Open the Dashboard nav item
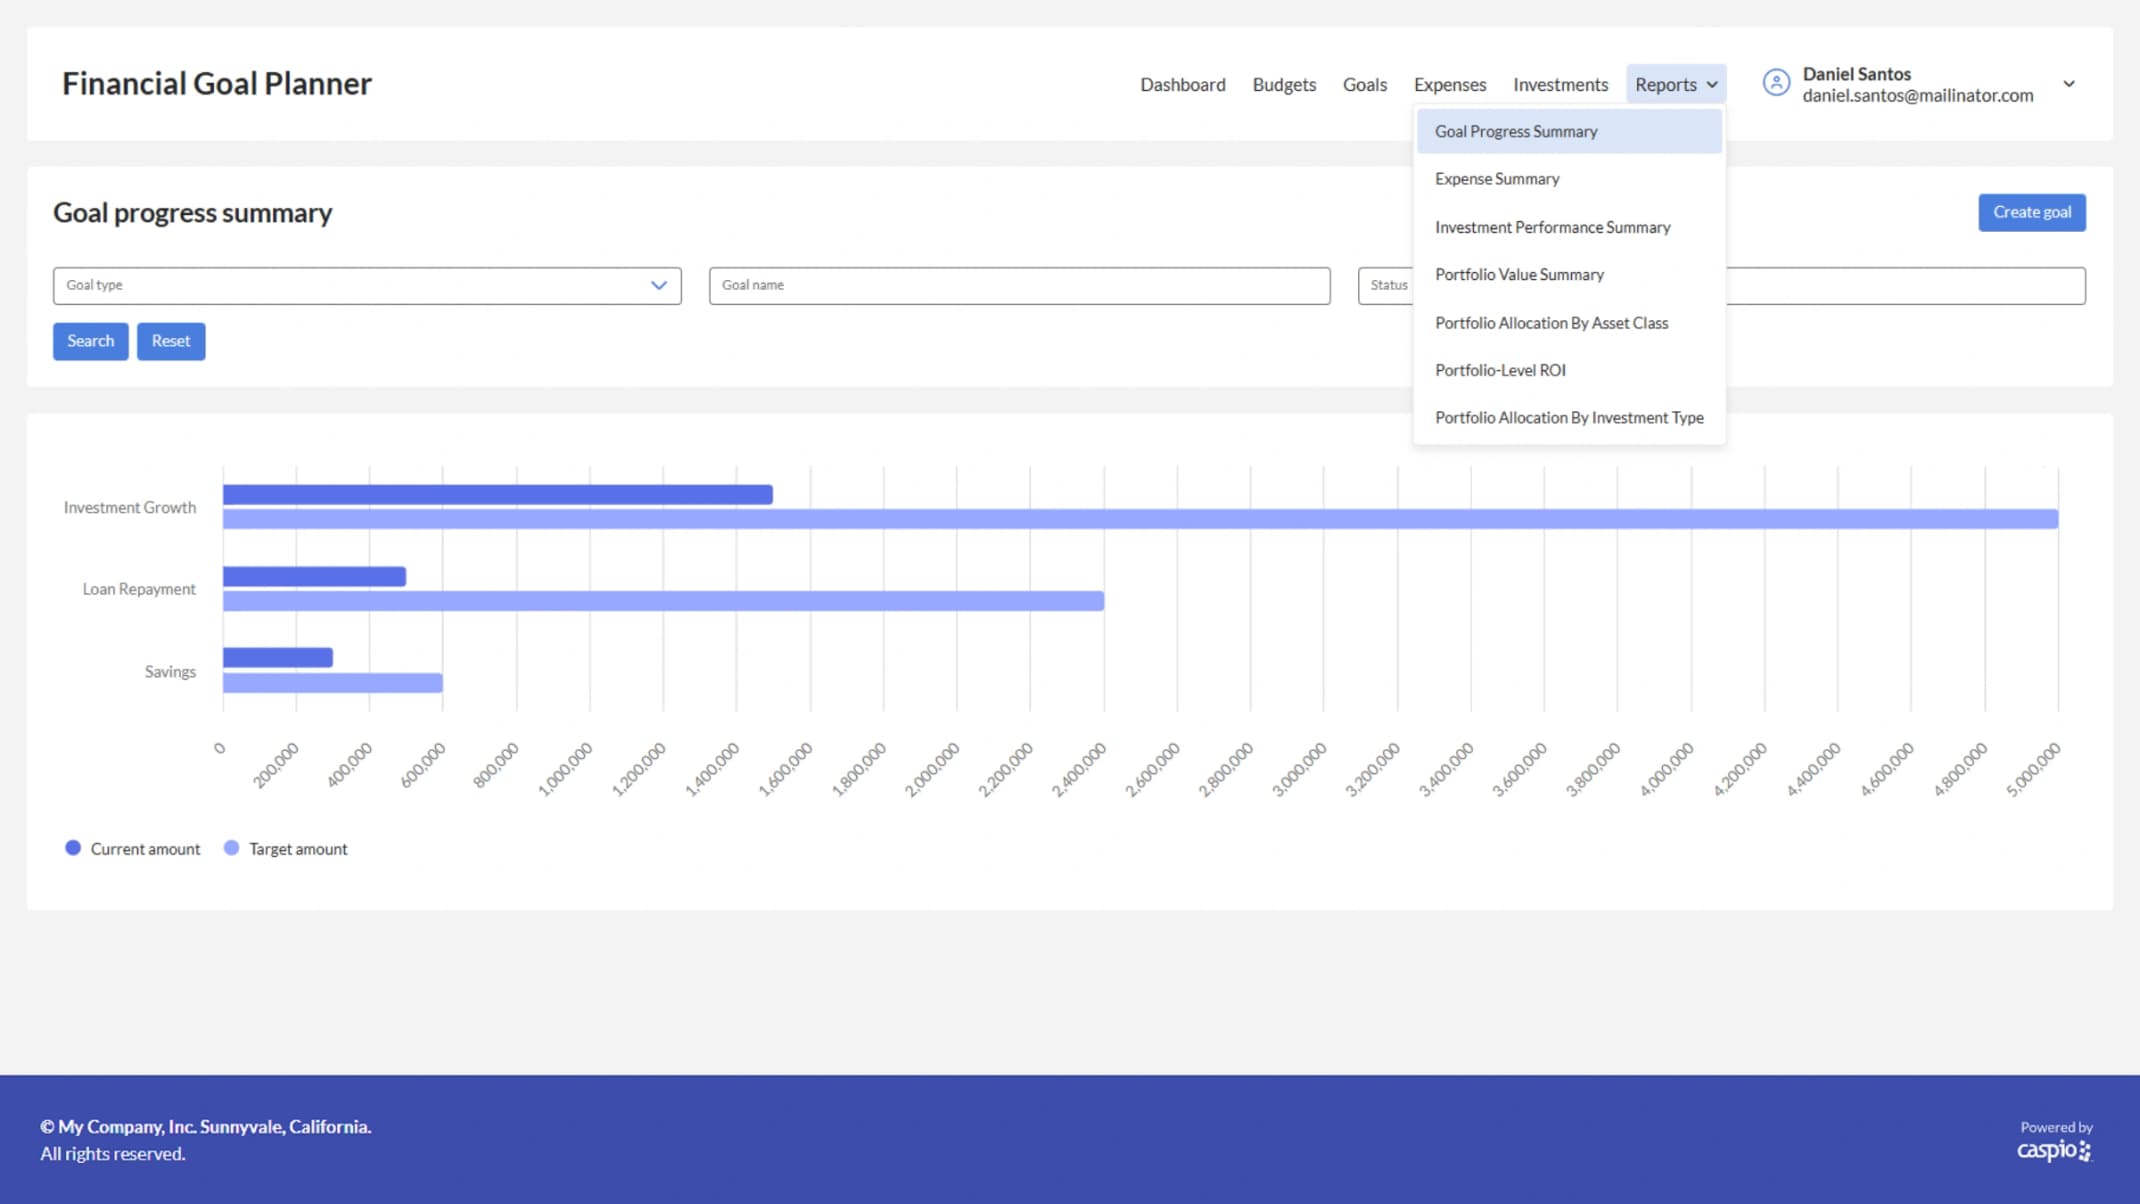 pyautogui.click(x=1183, y=84)
